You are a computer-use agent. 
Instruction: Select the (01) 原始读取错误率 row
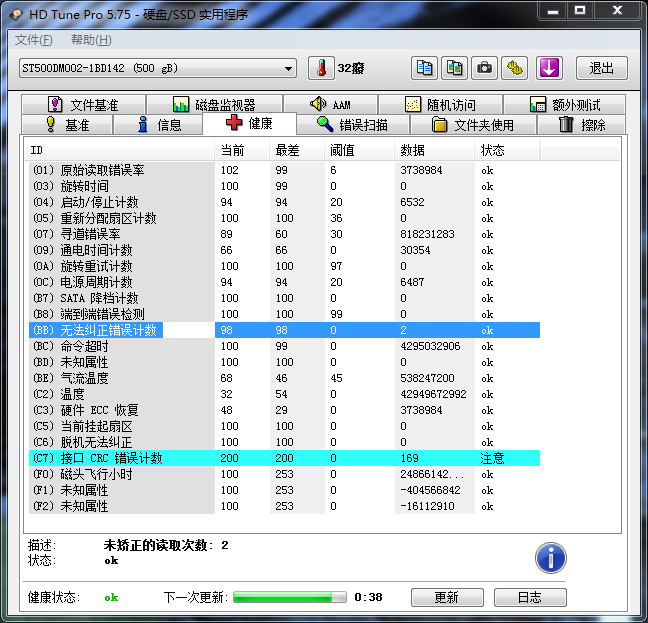(x=284, y=170)
